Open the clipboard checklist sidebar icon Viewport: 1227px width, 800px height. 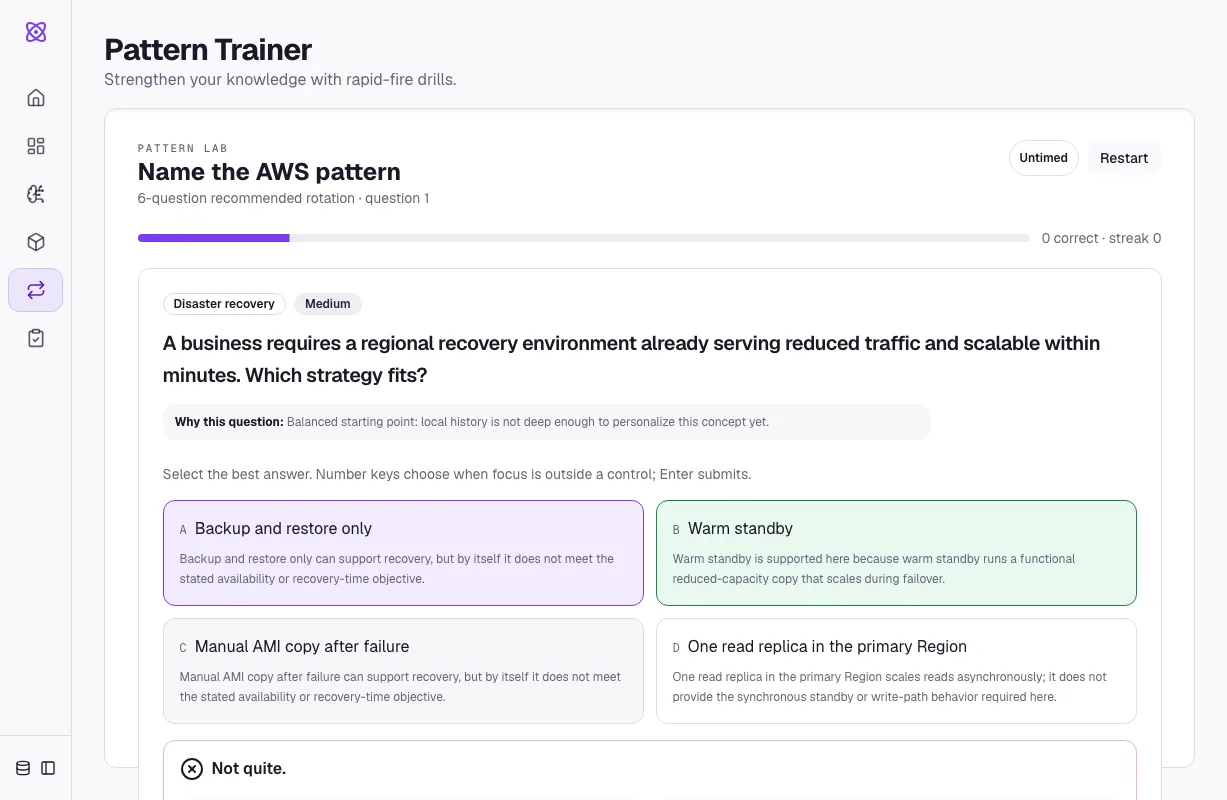coord(36,338)
